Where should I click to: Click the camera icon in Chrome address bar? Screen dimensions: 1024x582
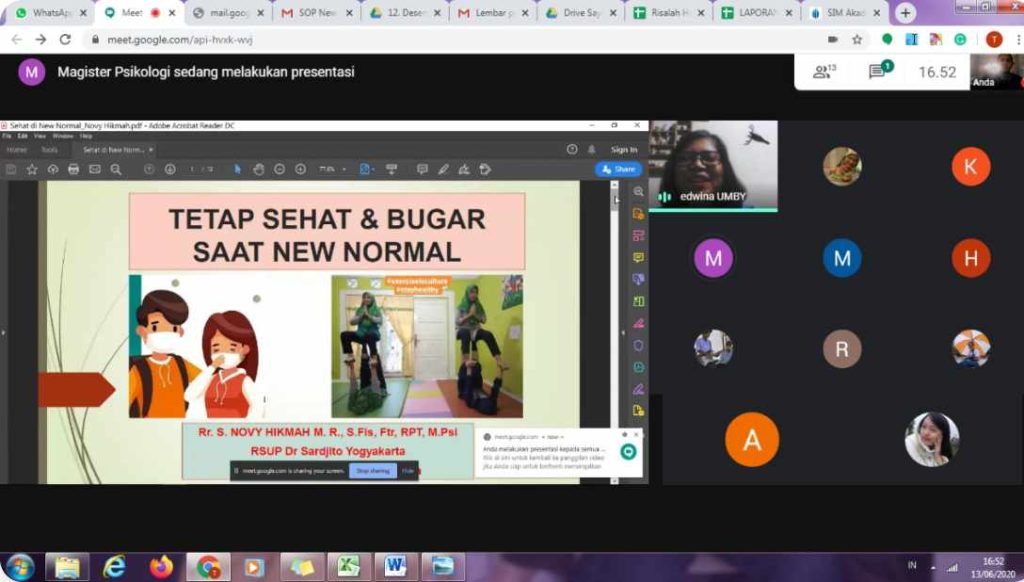833,40
